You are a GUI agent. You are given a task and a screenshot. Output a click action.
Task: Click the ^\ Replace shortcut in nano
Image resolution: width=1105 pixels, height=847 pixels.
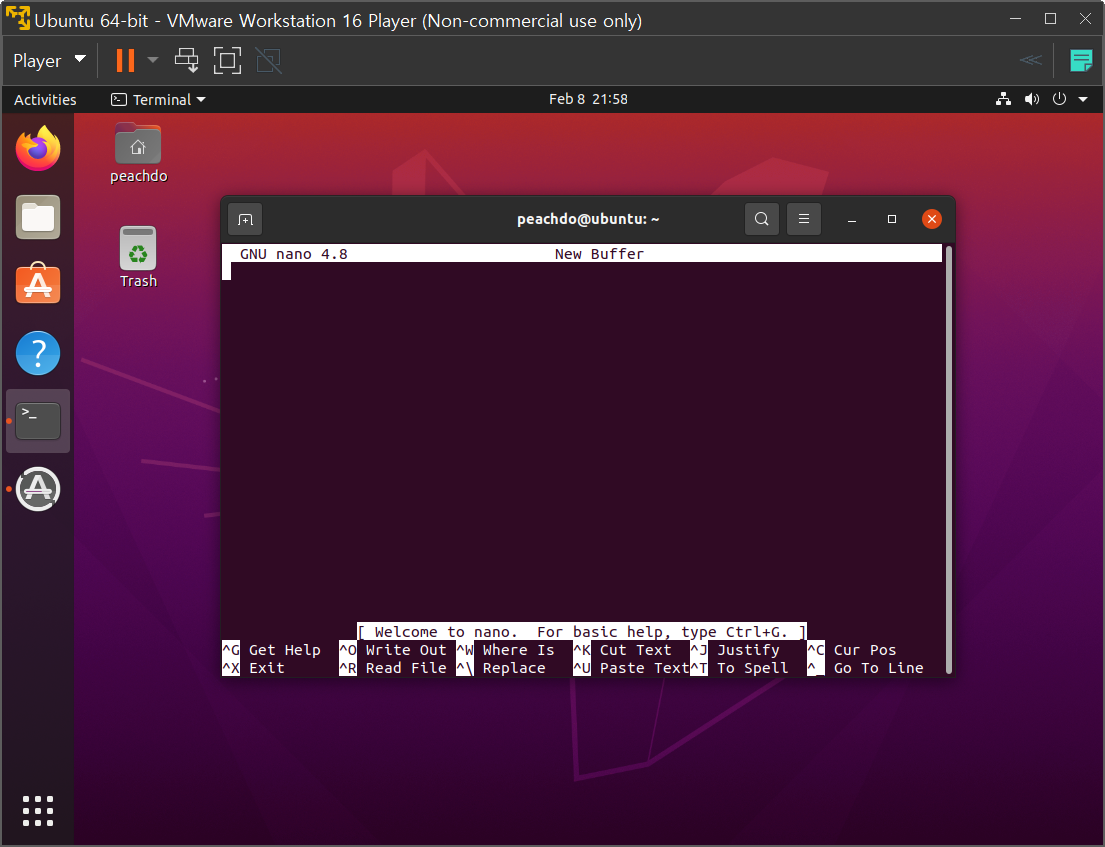(501, 668)
